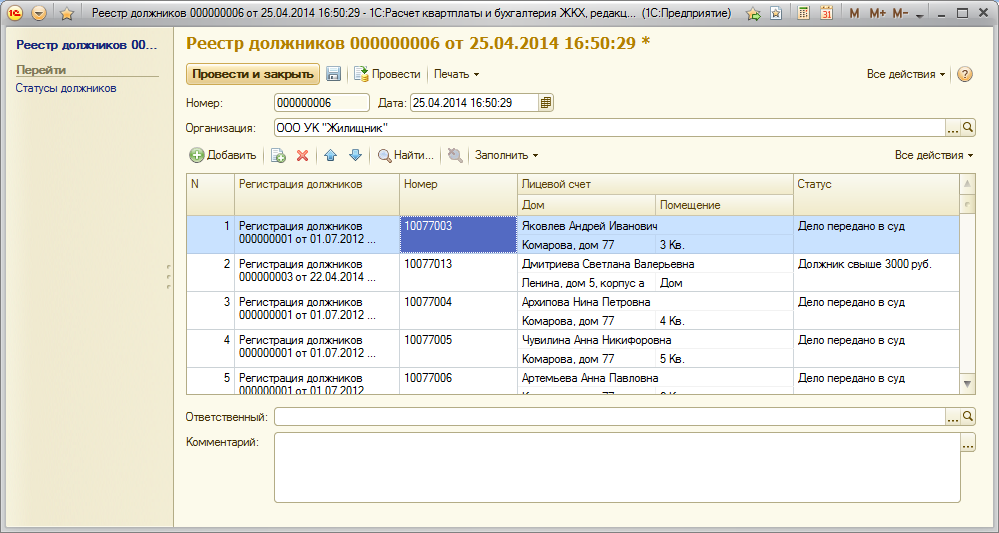This screenshot has width=999, height=533.
Task: Open the calculator icon
Action: tap(803, 13)
